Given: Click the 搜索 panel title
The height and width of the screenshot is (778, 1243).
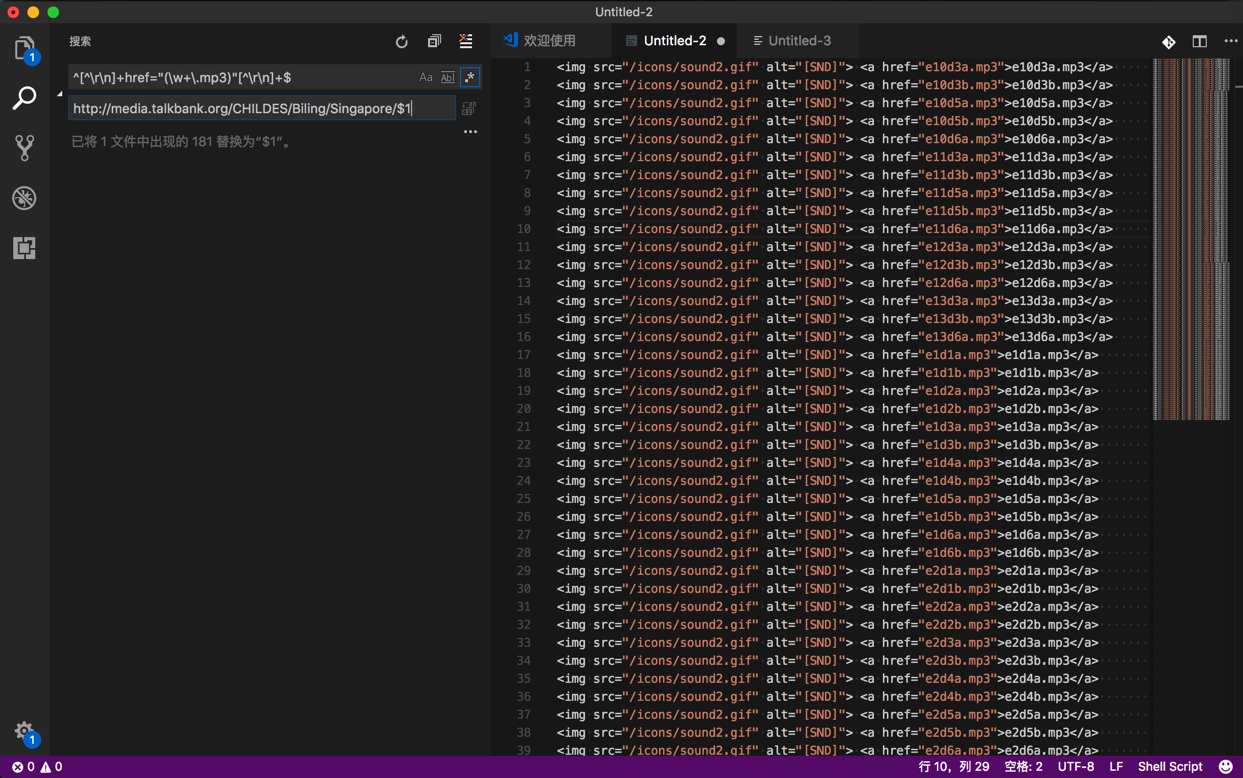Looking at the screenshot, I should [80, 42].
